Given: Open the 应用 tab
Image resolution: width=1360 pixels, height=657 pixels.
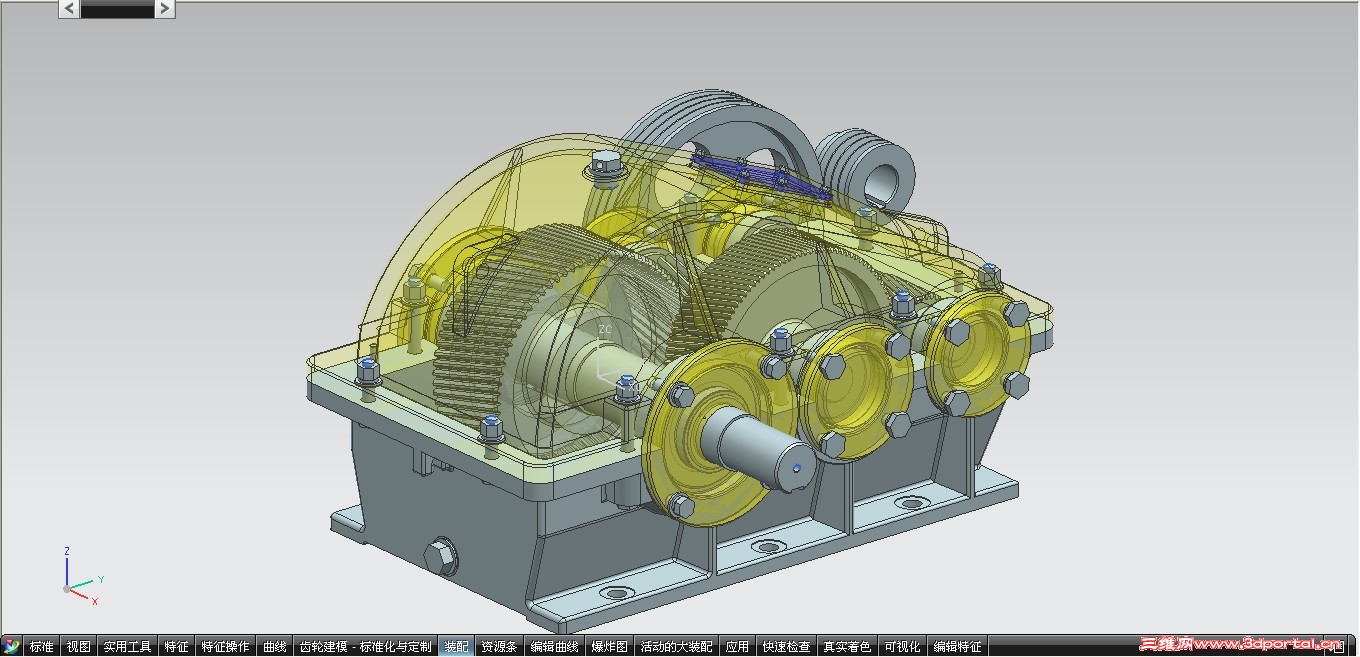Looking at the screenshot, I should (738, 647).
